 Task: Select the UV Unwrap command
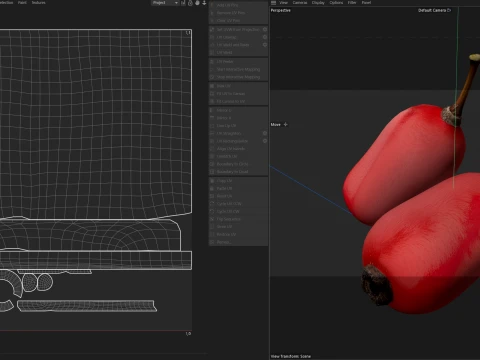tap(235, 37)
